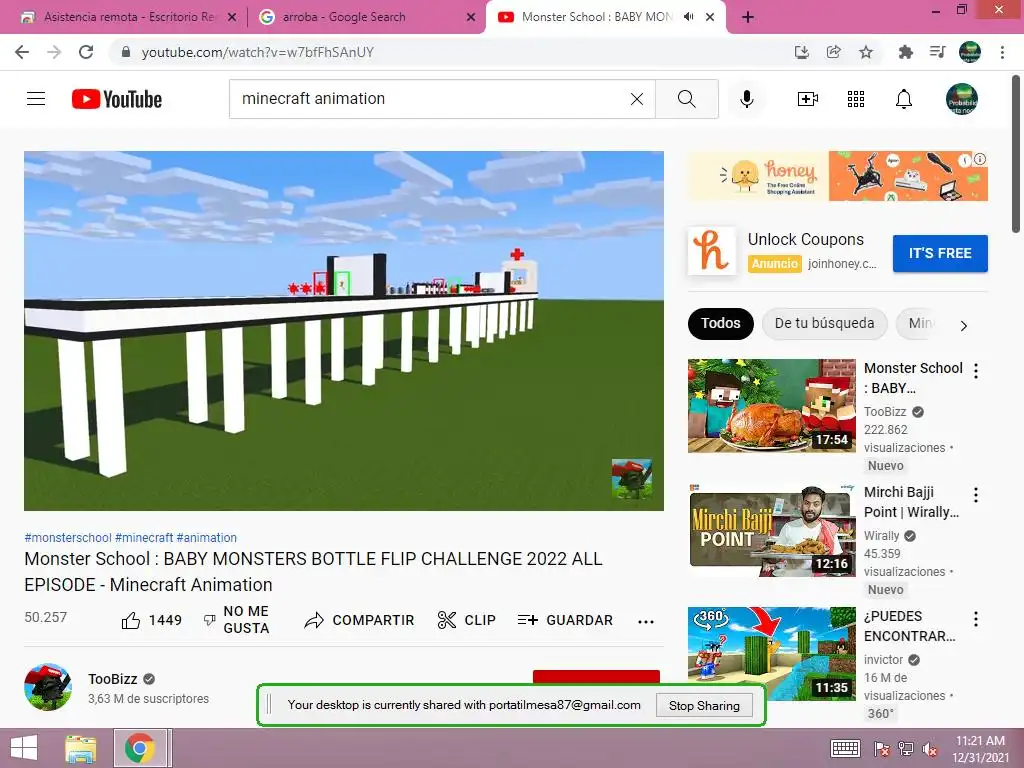Open the ad info icon on Honey banner

(980, 159)
